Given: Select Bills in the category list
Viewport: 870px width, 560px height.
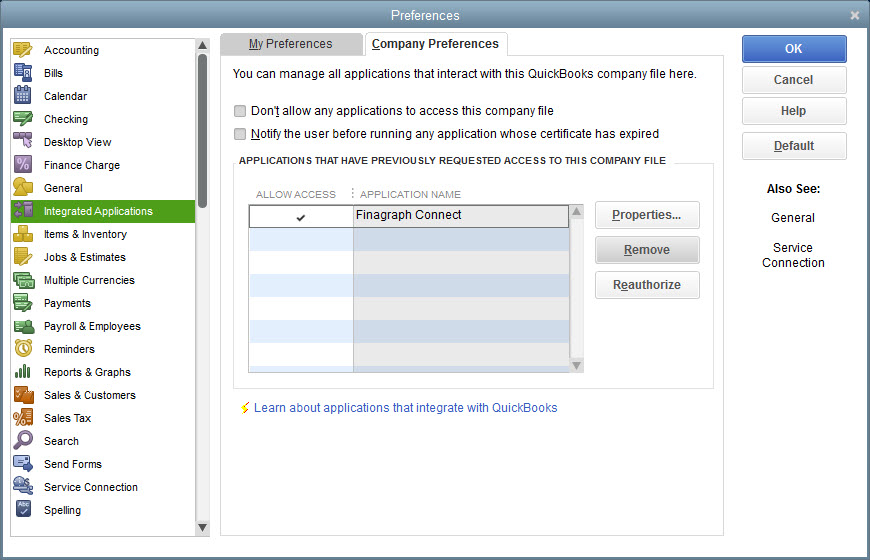Looking at the screenshot, I should click(x=53, y=73).
